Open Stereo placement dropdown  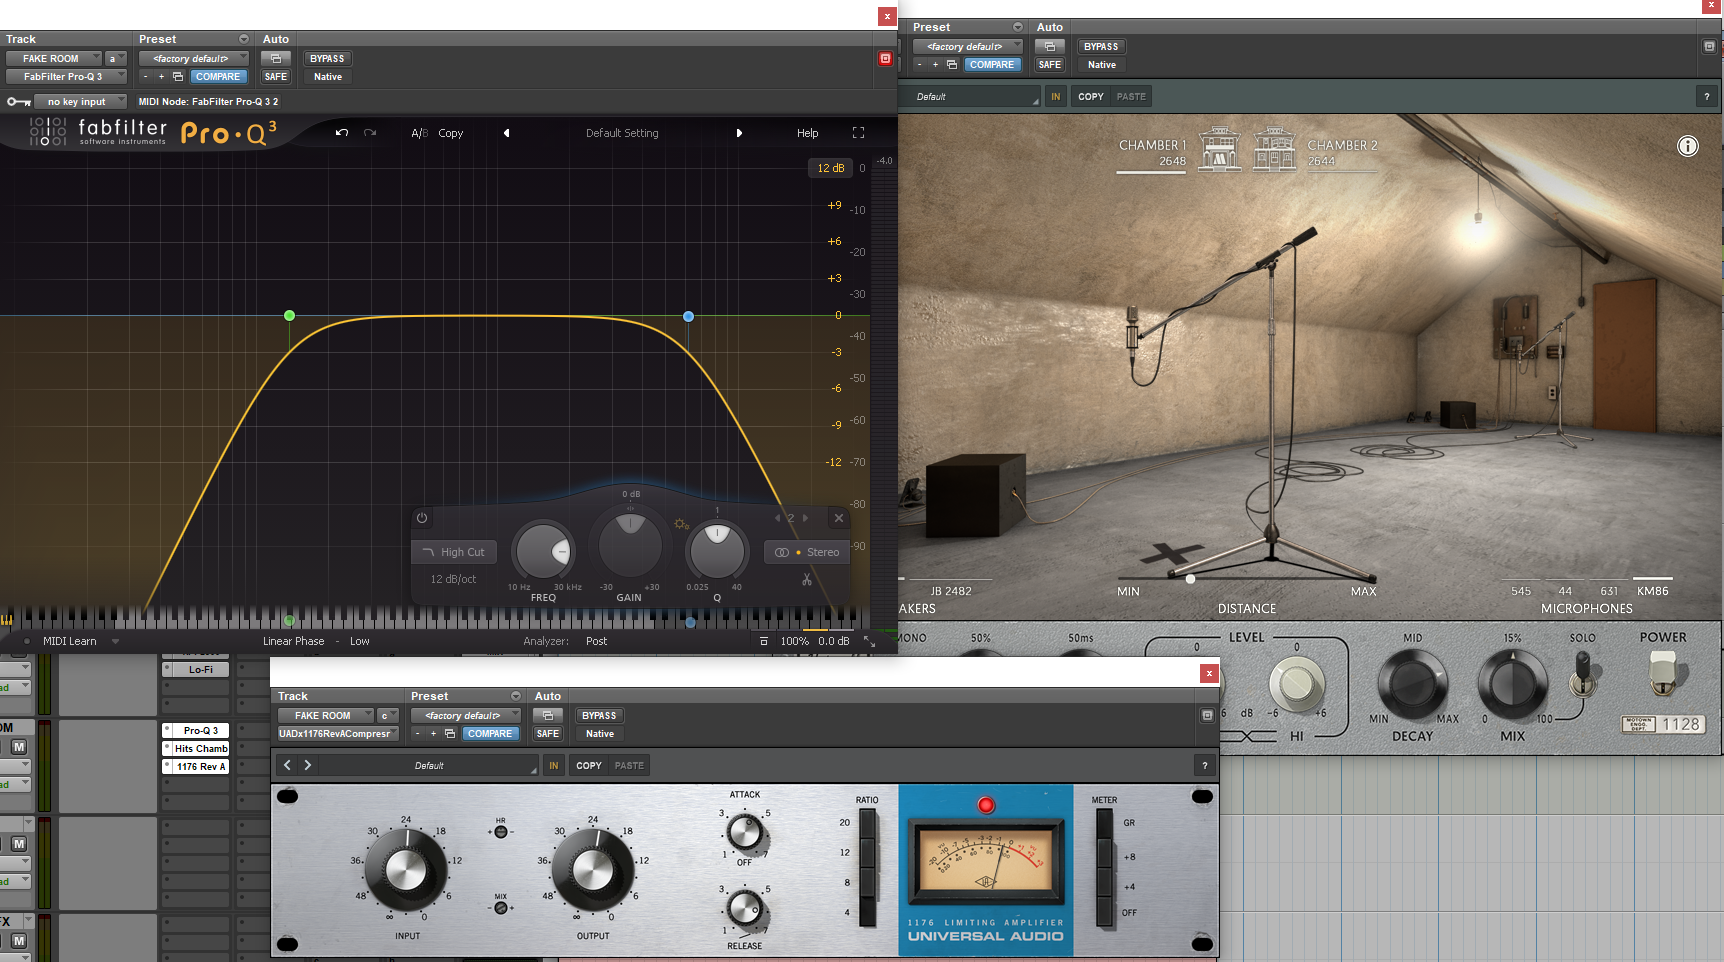pos(807,552)
